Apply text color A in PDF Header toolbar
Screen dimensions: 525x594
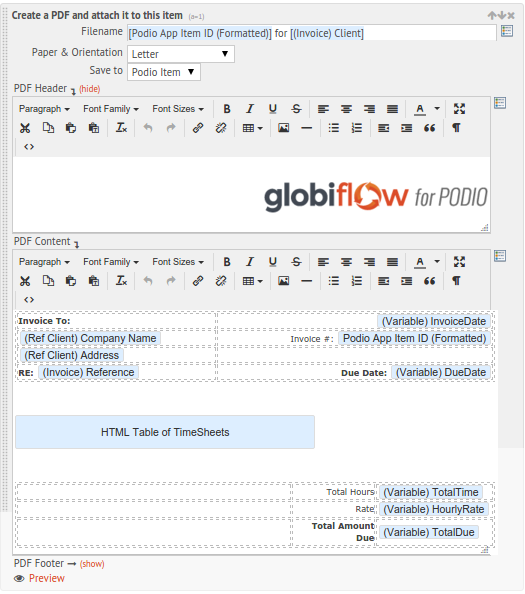420,109
